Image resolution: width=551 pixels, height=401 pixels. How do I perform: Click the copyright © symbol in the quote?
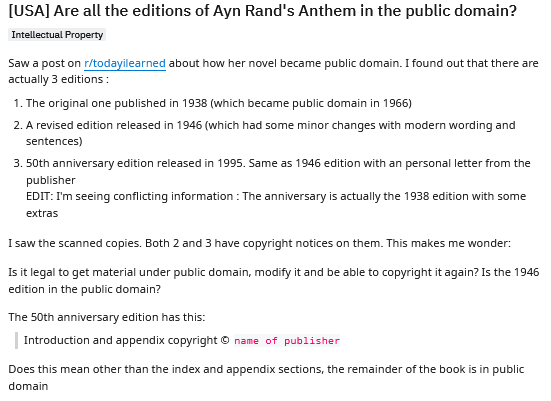click(225, 340)
